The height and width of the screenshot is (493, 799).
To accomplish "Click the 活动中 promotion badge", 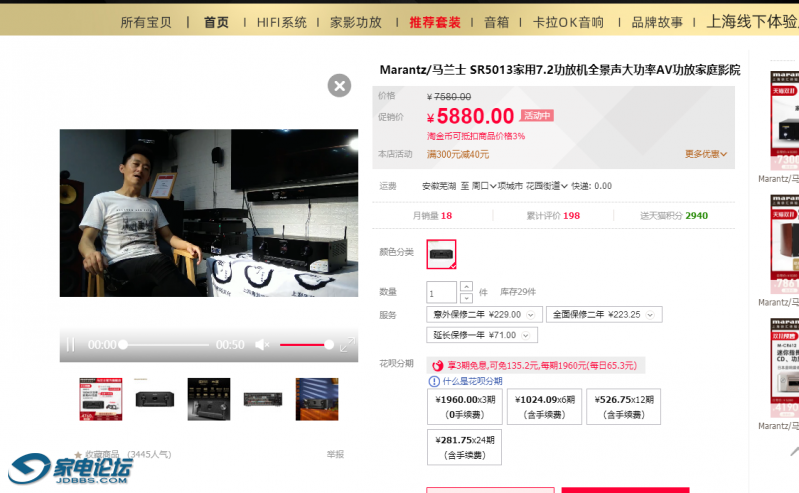I will pos(537,115).
